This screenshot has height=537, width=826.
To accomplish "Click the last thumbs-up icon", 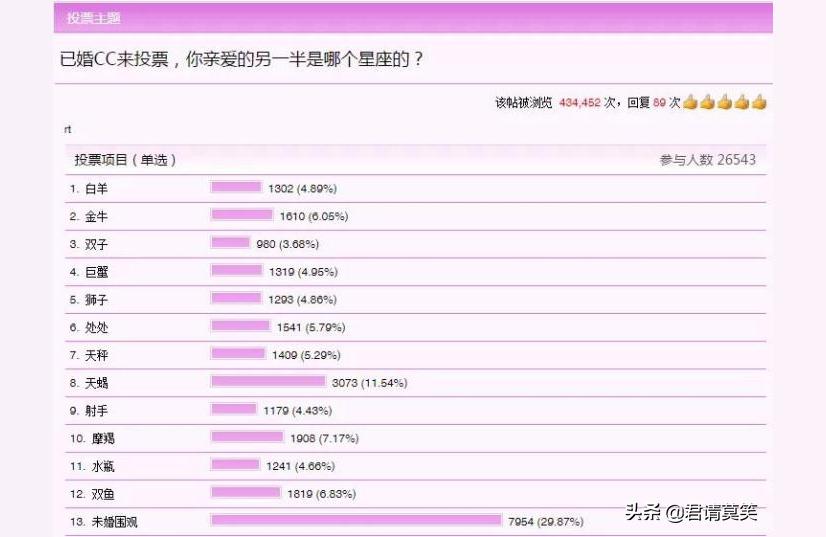I will tap(759, 102).
